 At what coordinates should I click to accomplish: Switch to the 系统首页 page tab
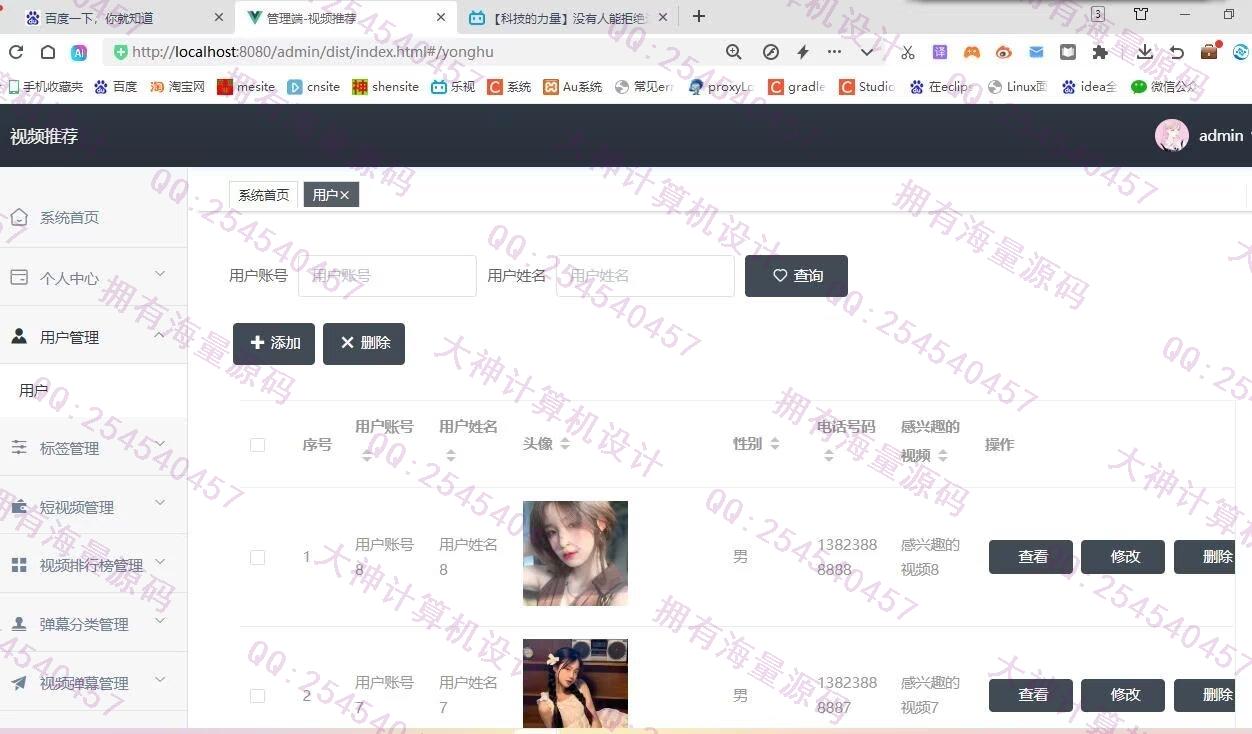[263, 195]
